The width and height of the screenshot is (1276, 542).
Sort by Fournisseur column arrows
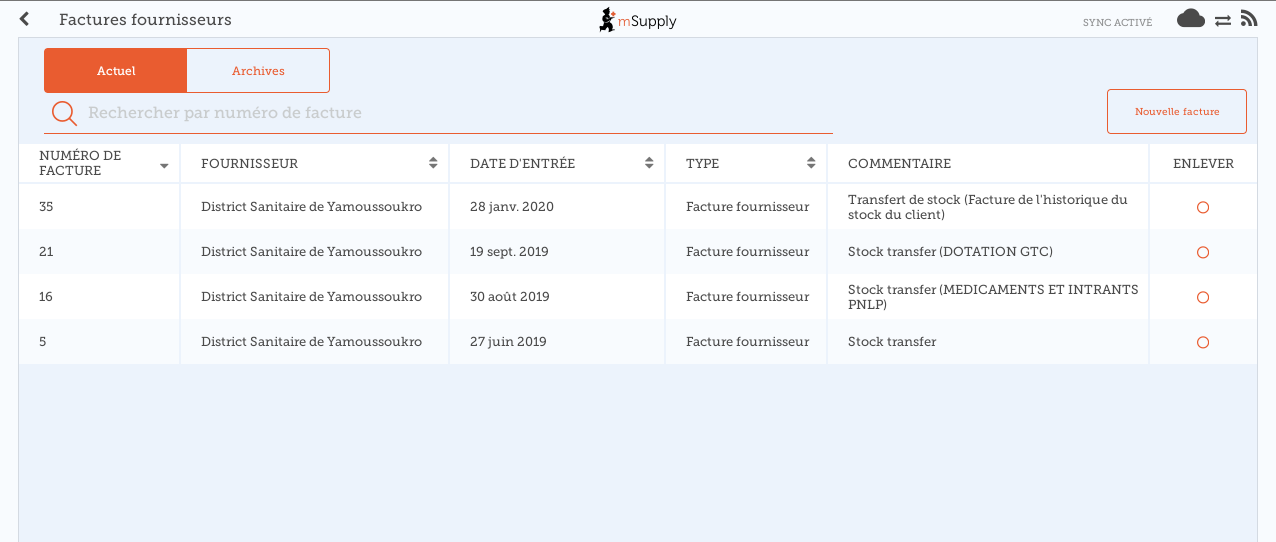click(433, 163)
